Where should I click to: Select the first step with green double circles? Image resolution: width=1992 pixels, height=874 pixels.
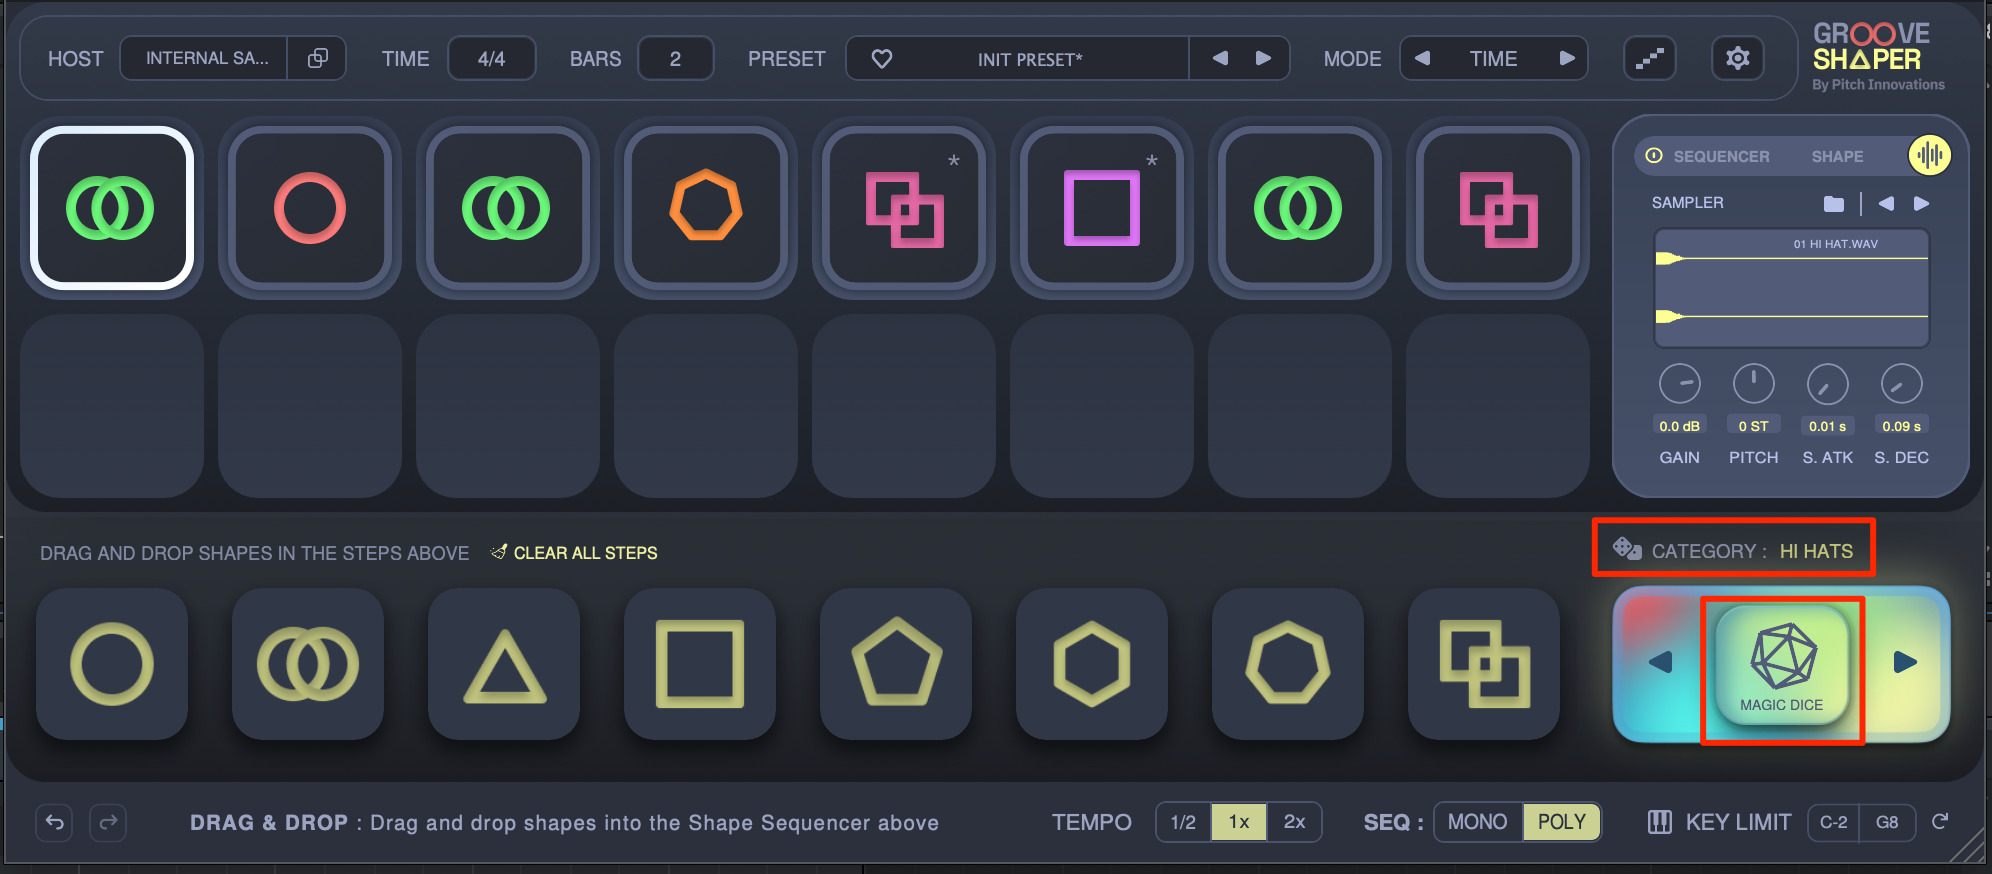(111, 208)
